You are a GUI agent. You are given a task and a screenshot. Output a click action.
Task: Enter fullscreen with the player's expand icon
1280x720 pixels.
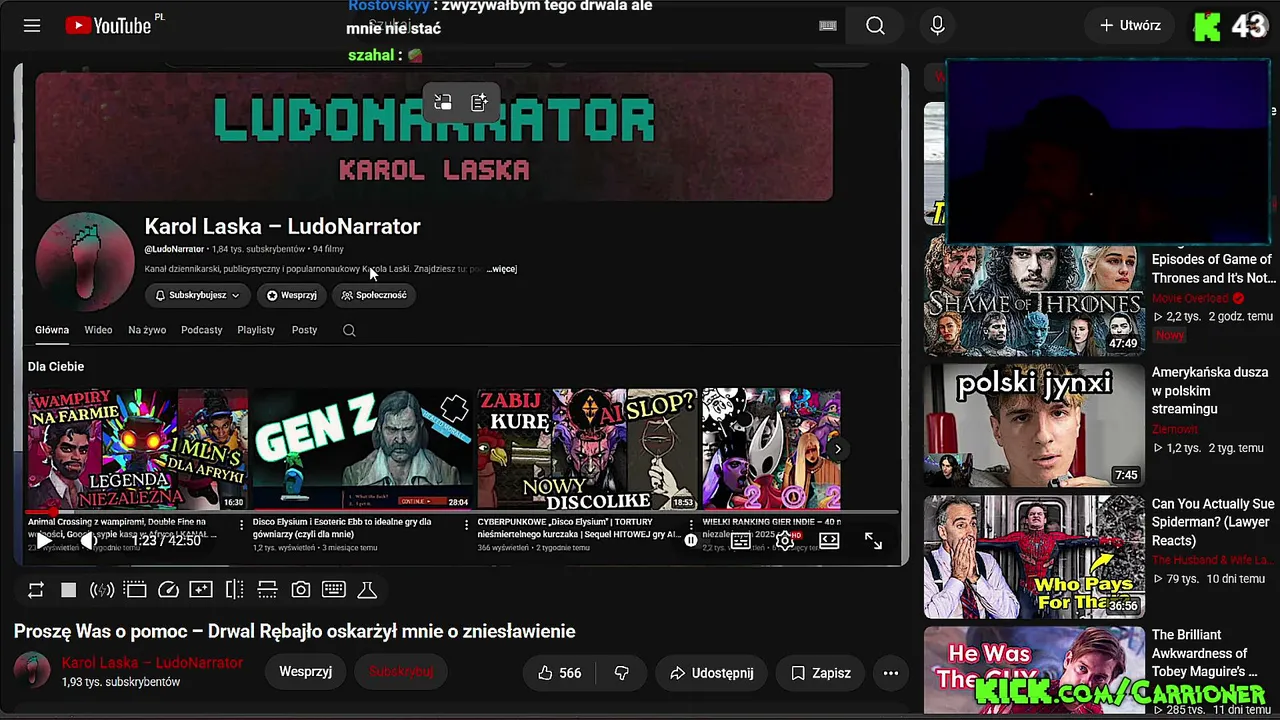[873, 540]
